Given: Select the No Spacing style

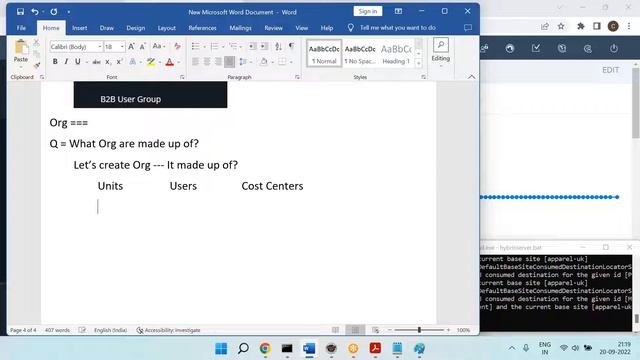Looking at the screenshot, I should point(360,54).
